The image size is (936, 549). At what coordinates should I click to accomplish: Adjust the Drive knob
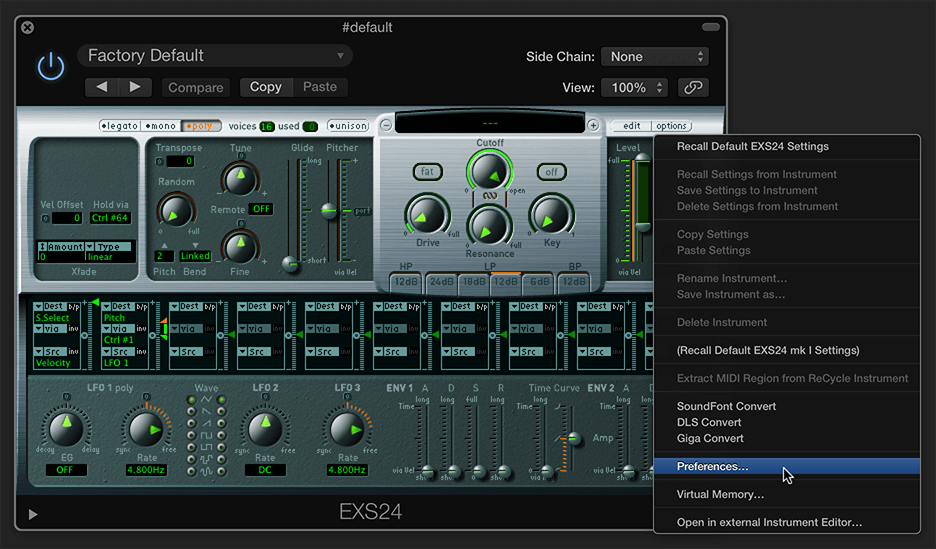427,215
